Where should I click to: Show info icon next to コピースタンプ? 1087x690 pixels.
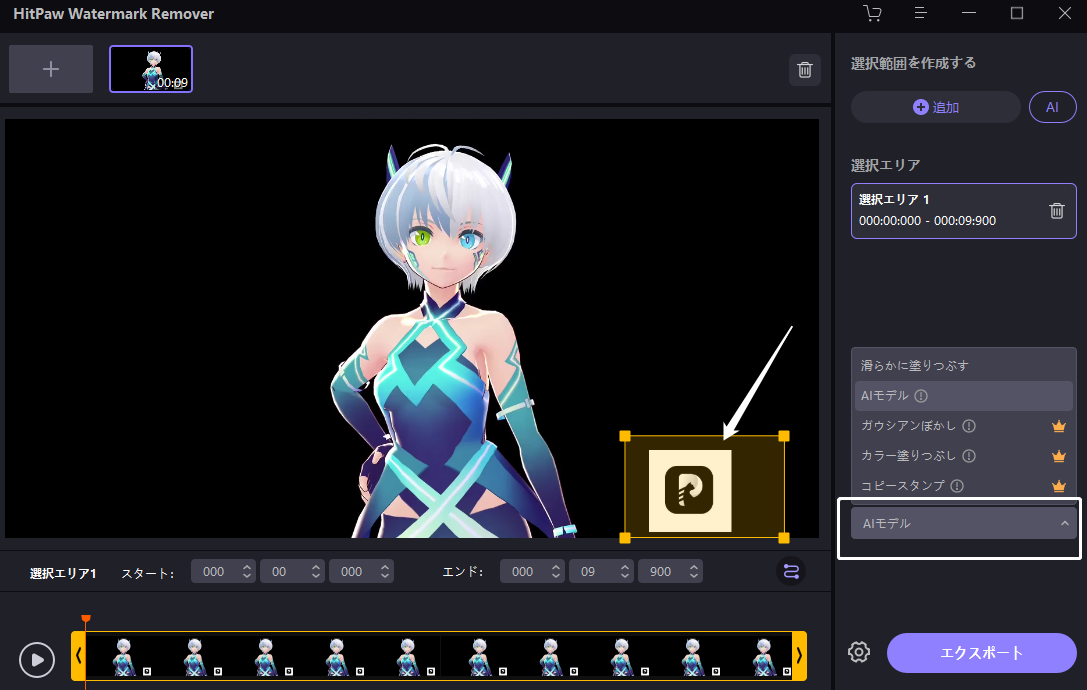(x=957, y=486)
